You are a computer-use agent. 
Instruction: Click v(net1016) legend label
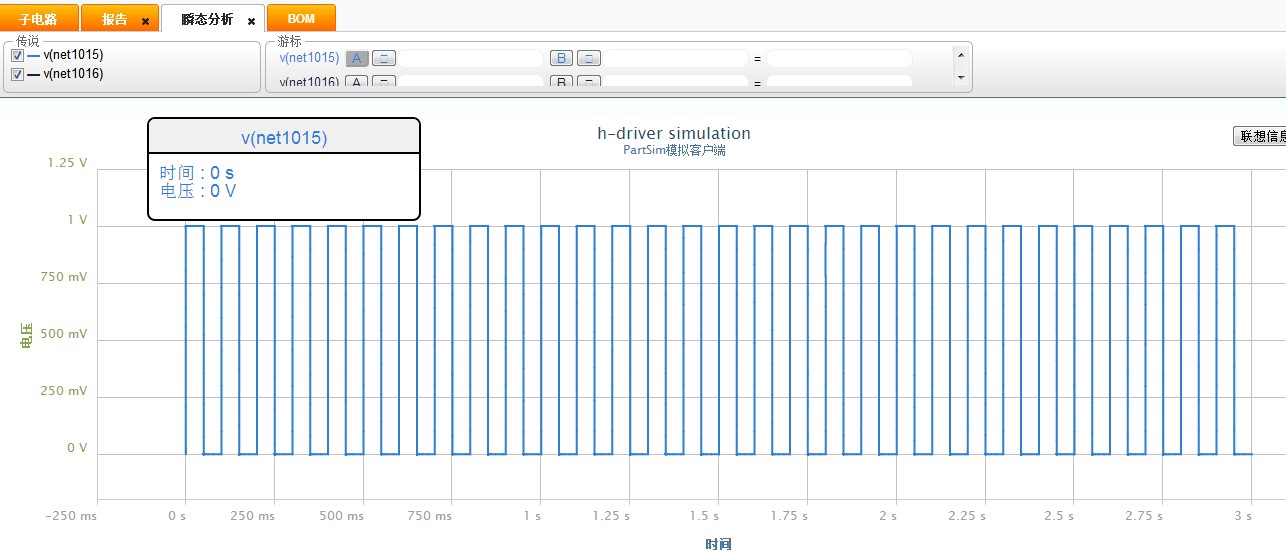click(73, 74)
